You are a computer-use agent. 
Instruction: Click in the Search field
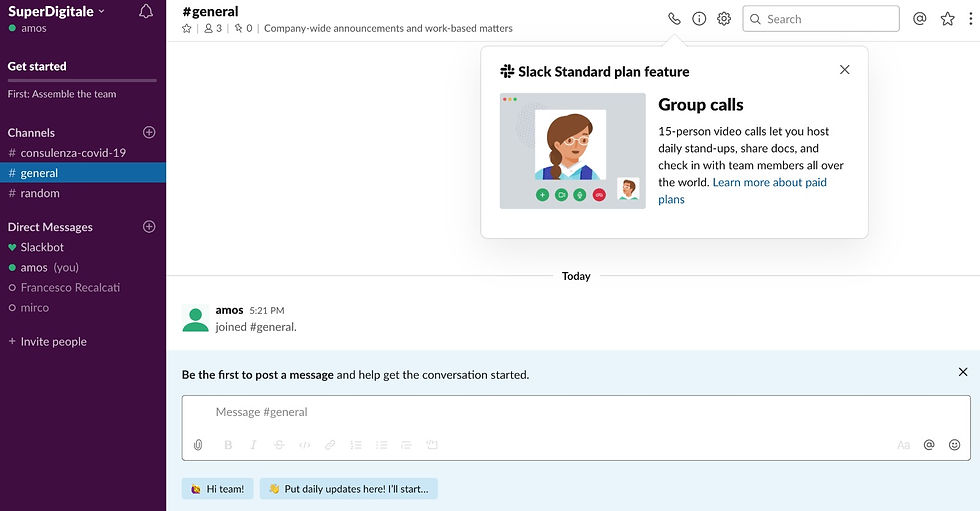click(821, 19)
